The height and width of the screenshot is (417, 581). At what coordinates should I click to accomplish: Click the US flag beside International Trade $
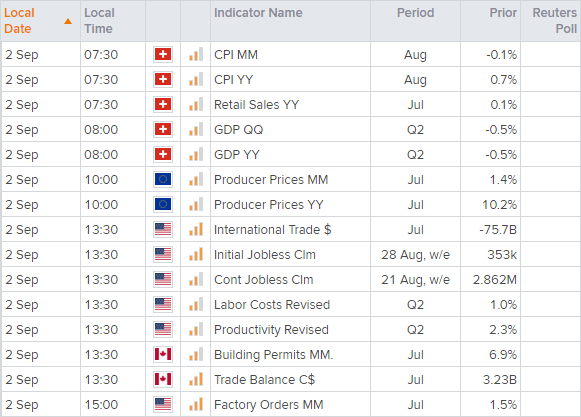[163, 229]
